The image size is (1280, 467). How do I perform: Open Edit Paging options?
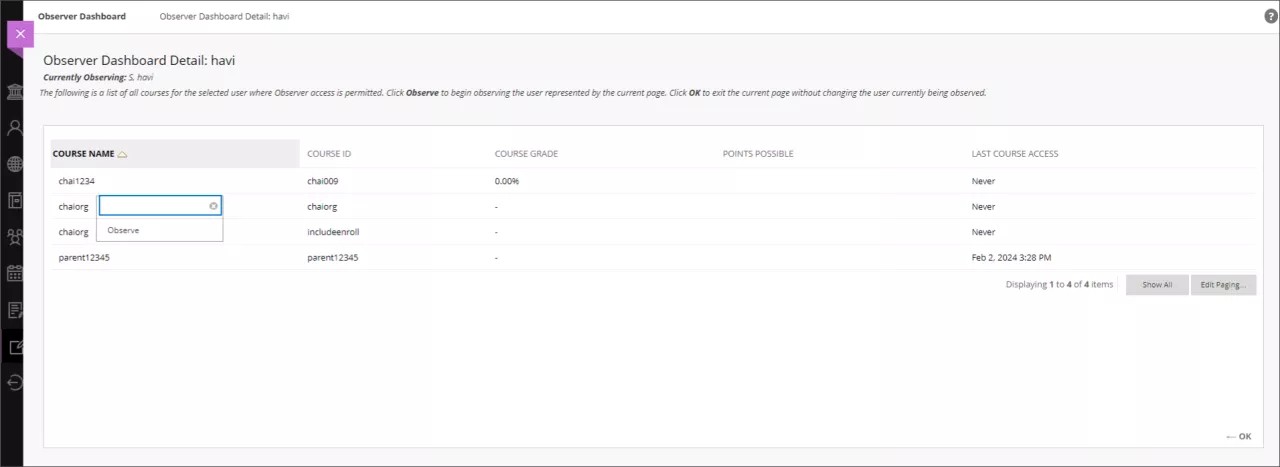pyautogui.click(x=1223, y=285)
